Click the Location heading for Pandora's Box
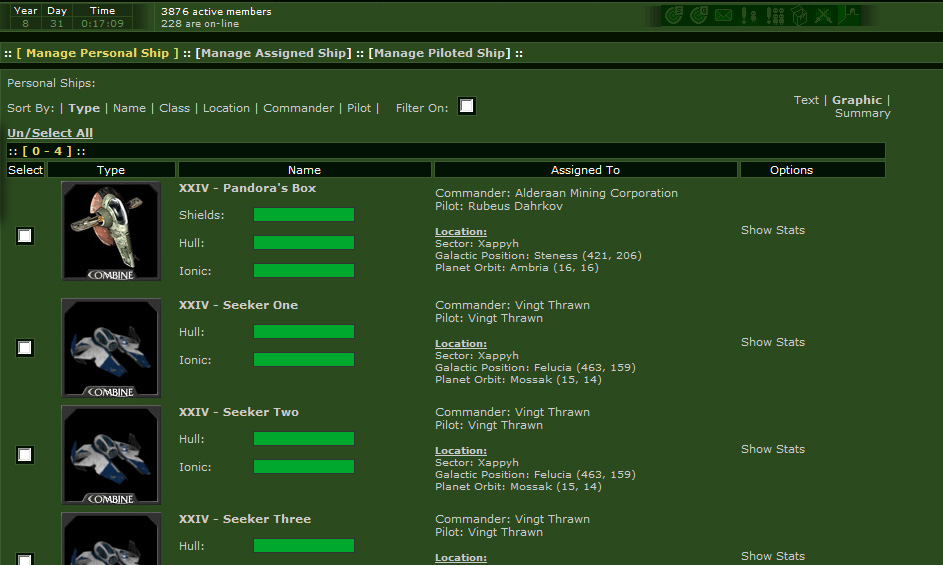Image resolution: width=943 pixels, height=565 pixels. tap(461, 232)
